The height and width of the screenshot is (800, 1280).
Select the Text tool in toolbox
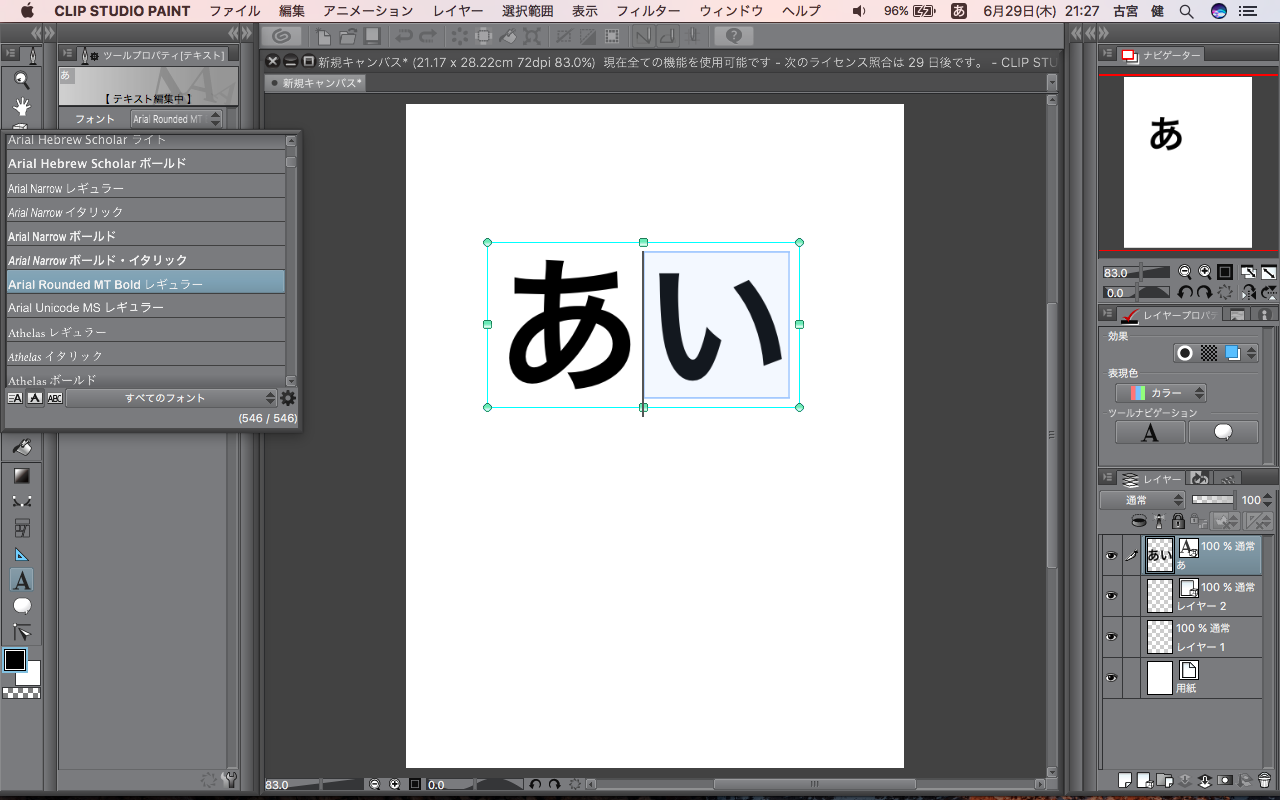click(21, 580)
